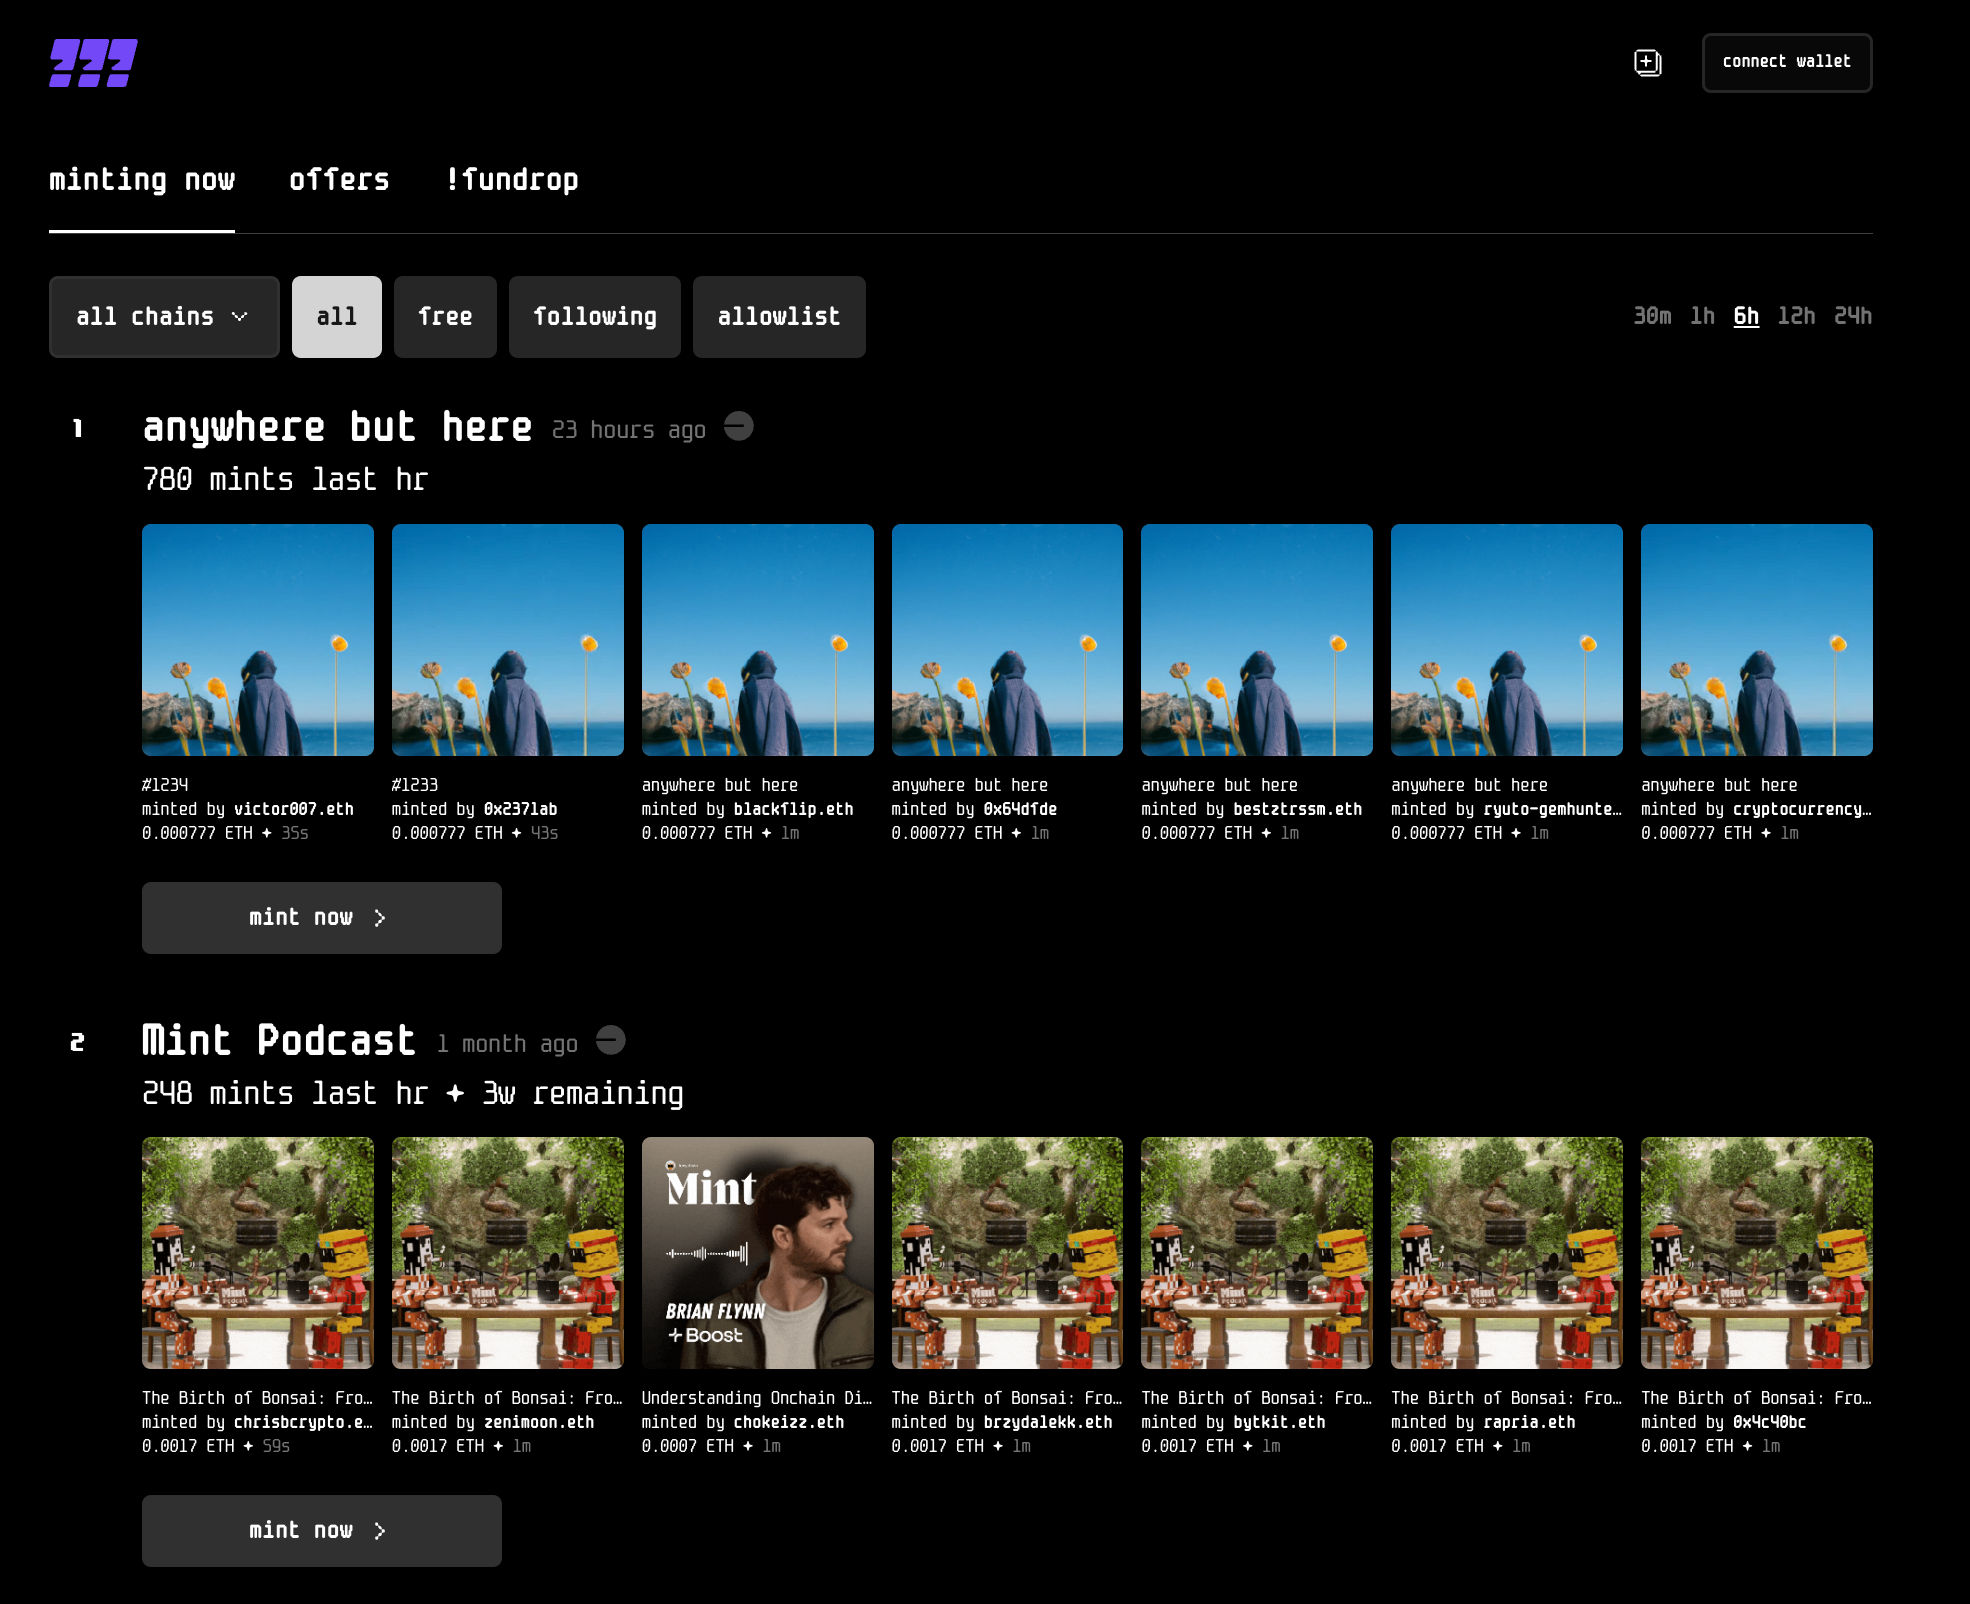Open the Mint Podcast collection title
Viewport: 1970px width, 1604px height.
[x=278, y=1040]
